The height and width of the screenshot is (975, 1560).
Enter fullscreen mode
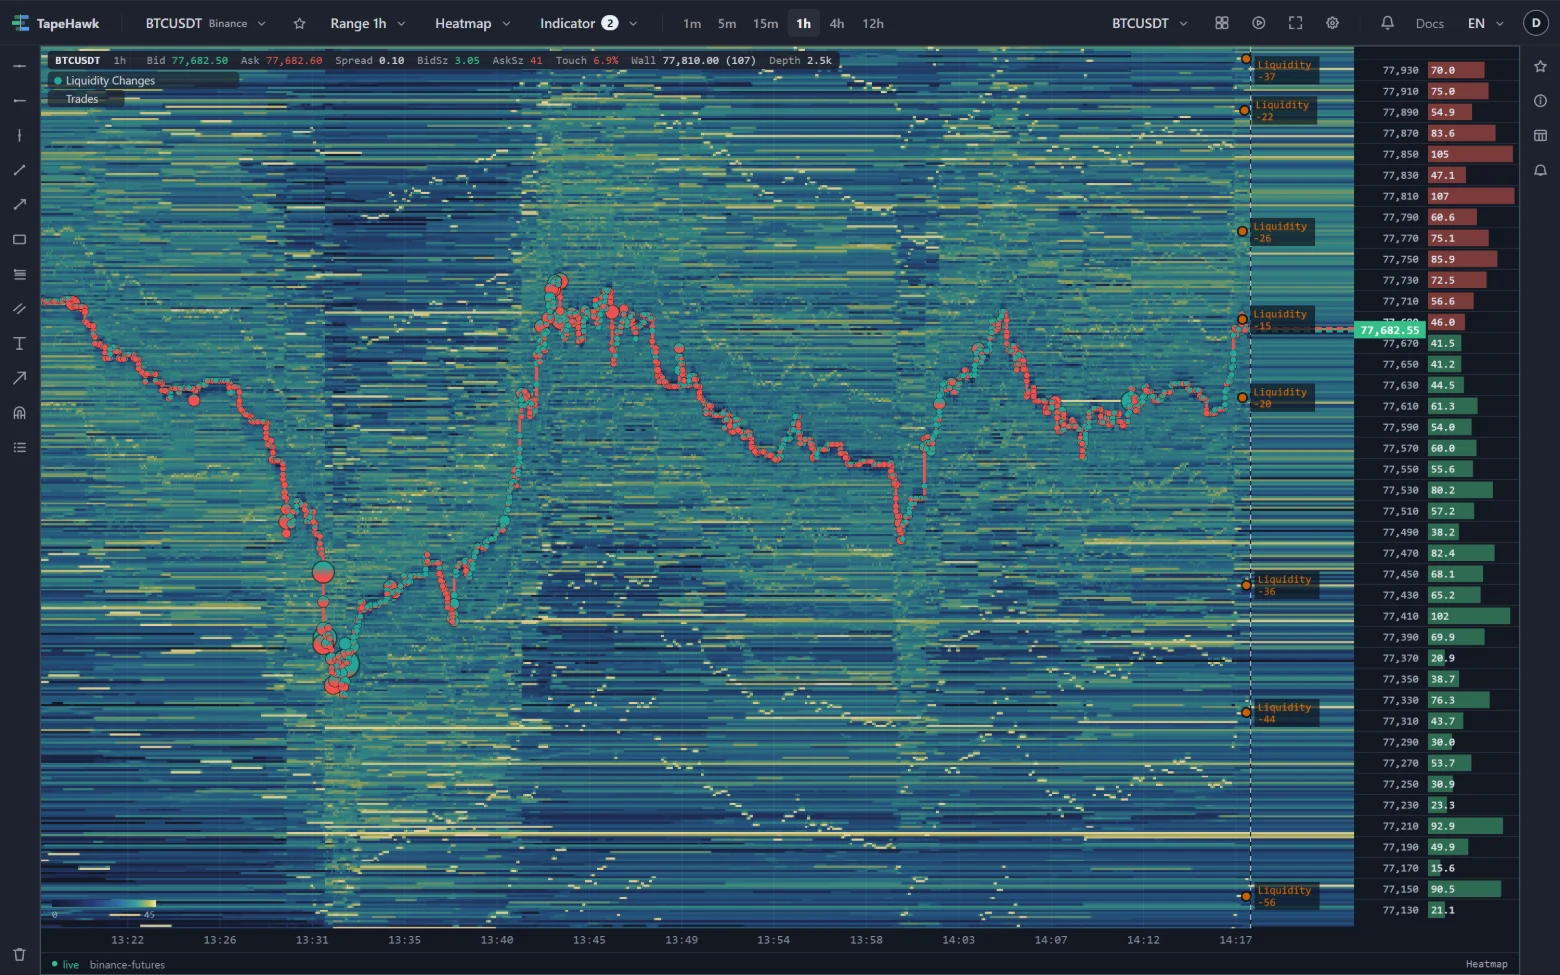pyautogui.click(x=1295, y=23)
